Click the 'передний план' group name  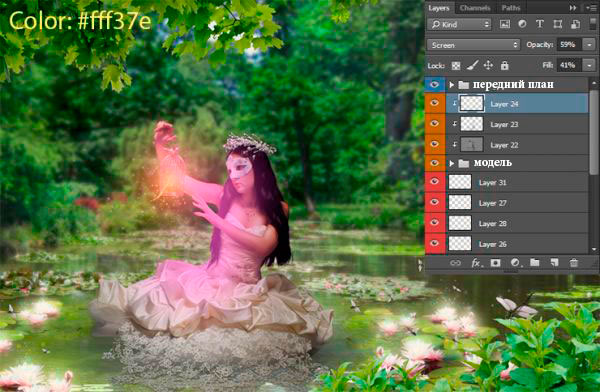click(x=513, y=85)
